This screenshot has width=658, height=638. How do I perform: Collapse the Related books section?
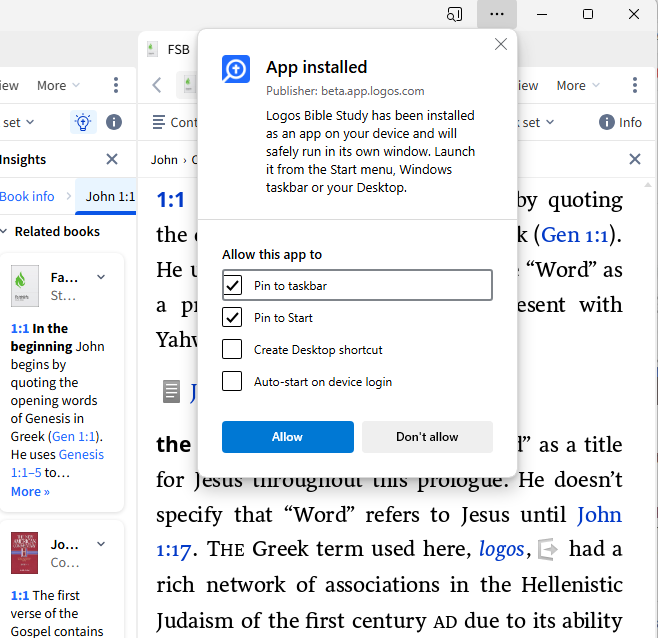(4, 231)
